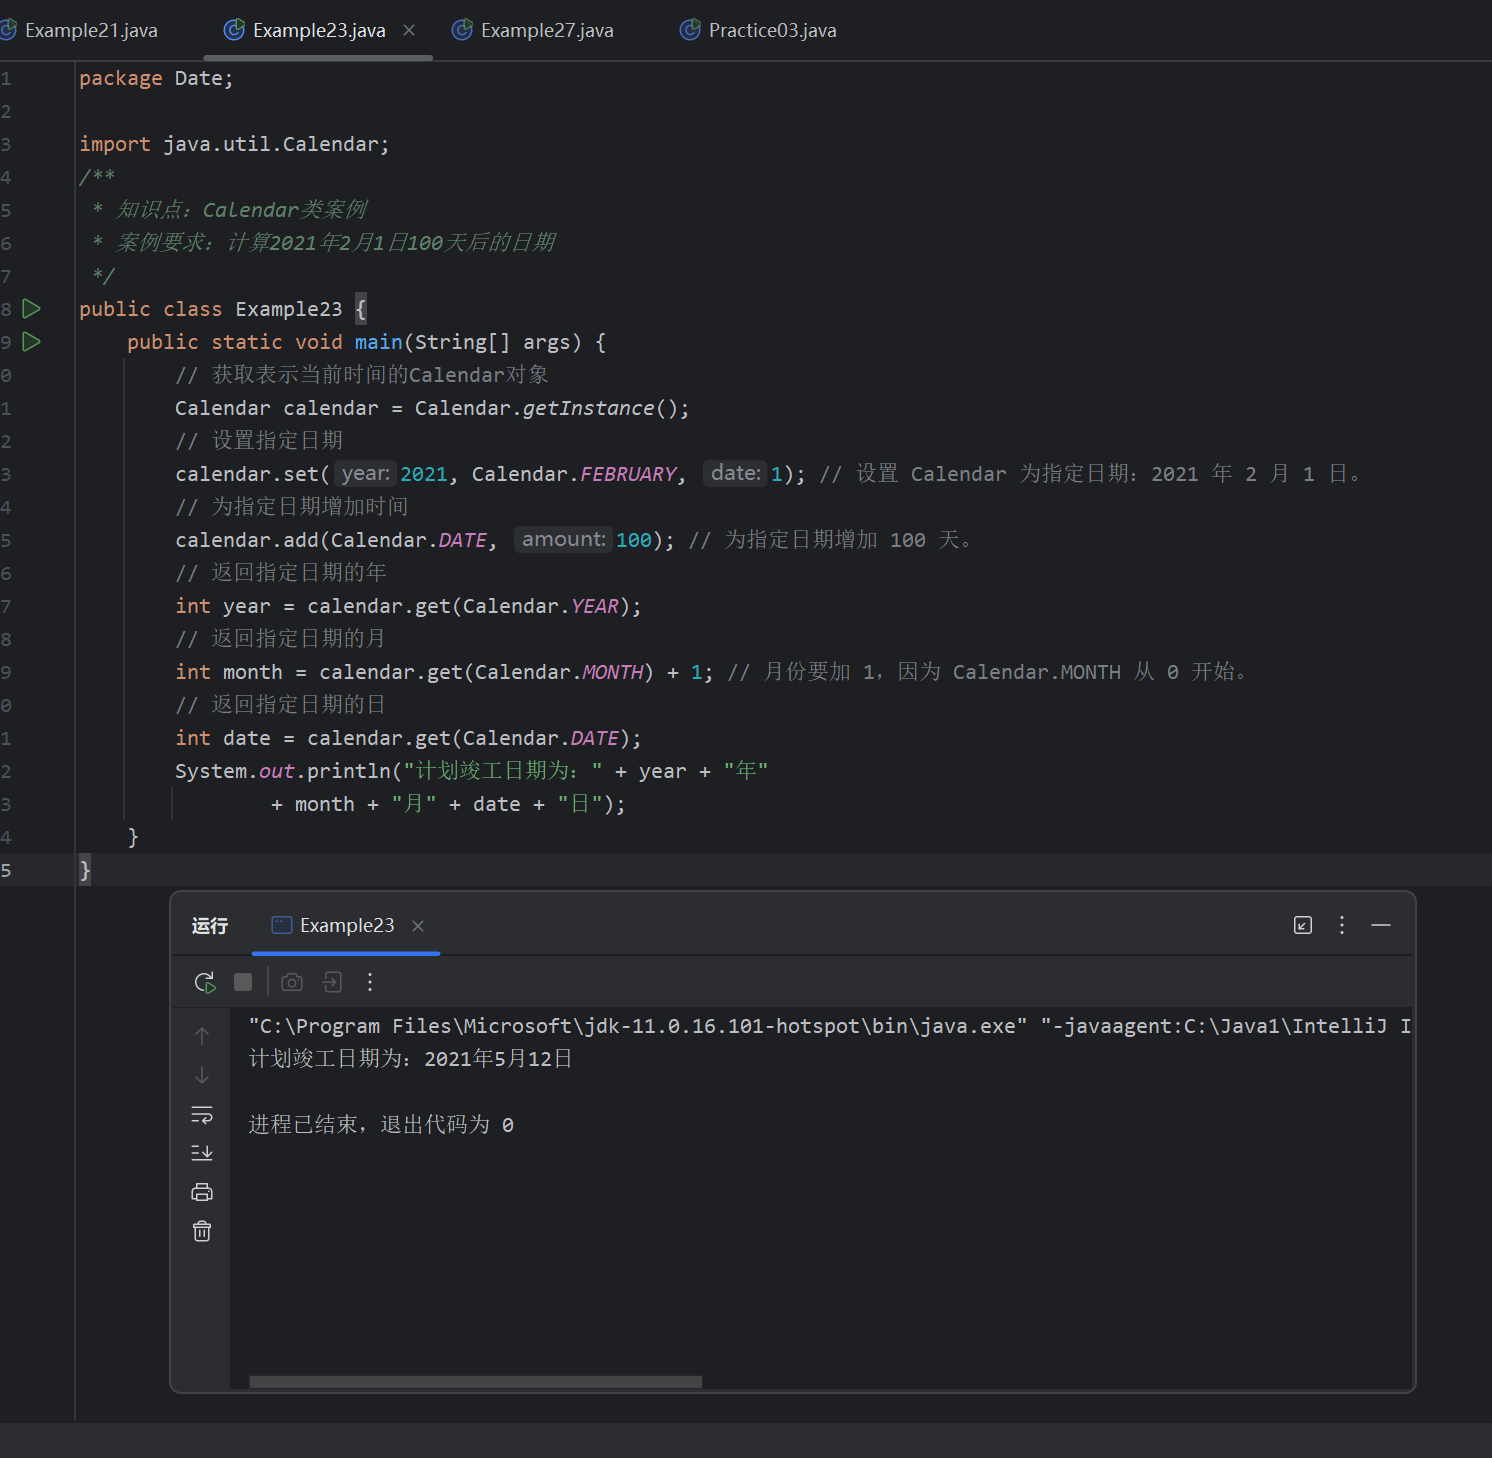Print the console output
Screen dimensions: 1492x1458
[x=201, y=1191]
